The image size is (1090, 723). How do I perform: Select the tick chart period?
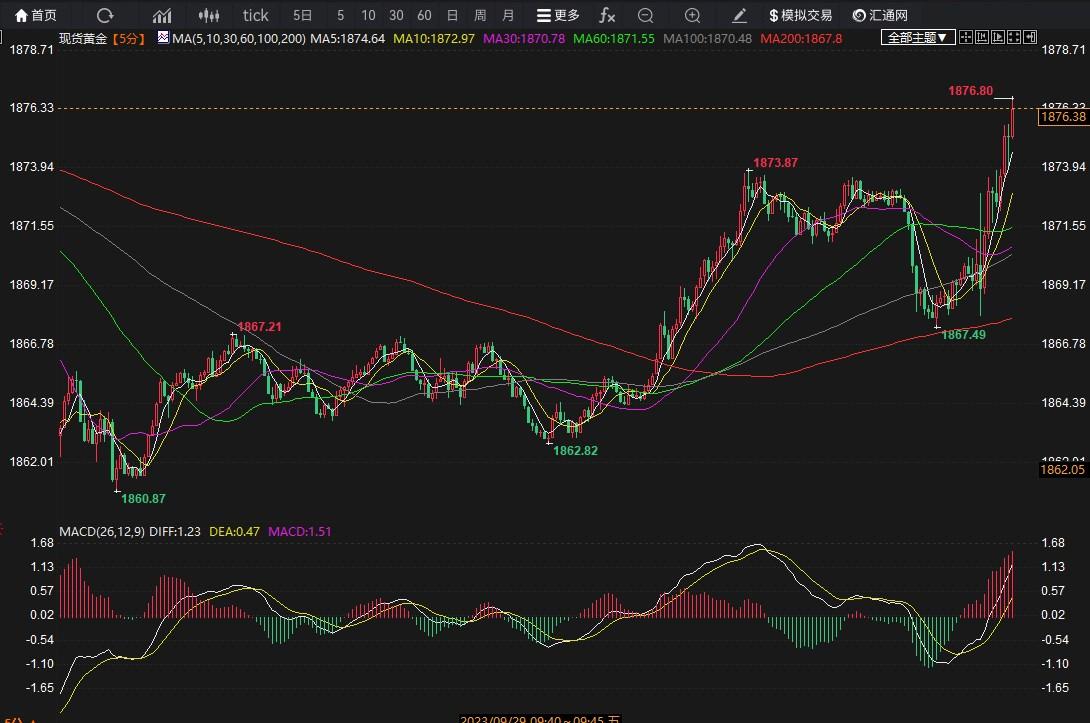[256, 15]
